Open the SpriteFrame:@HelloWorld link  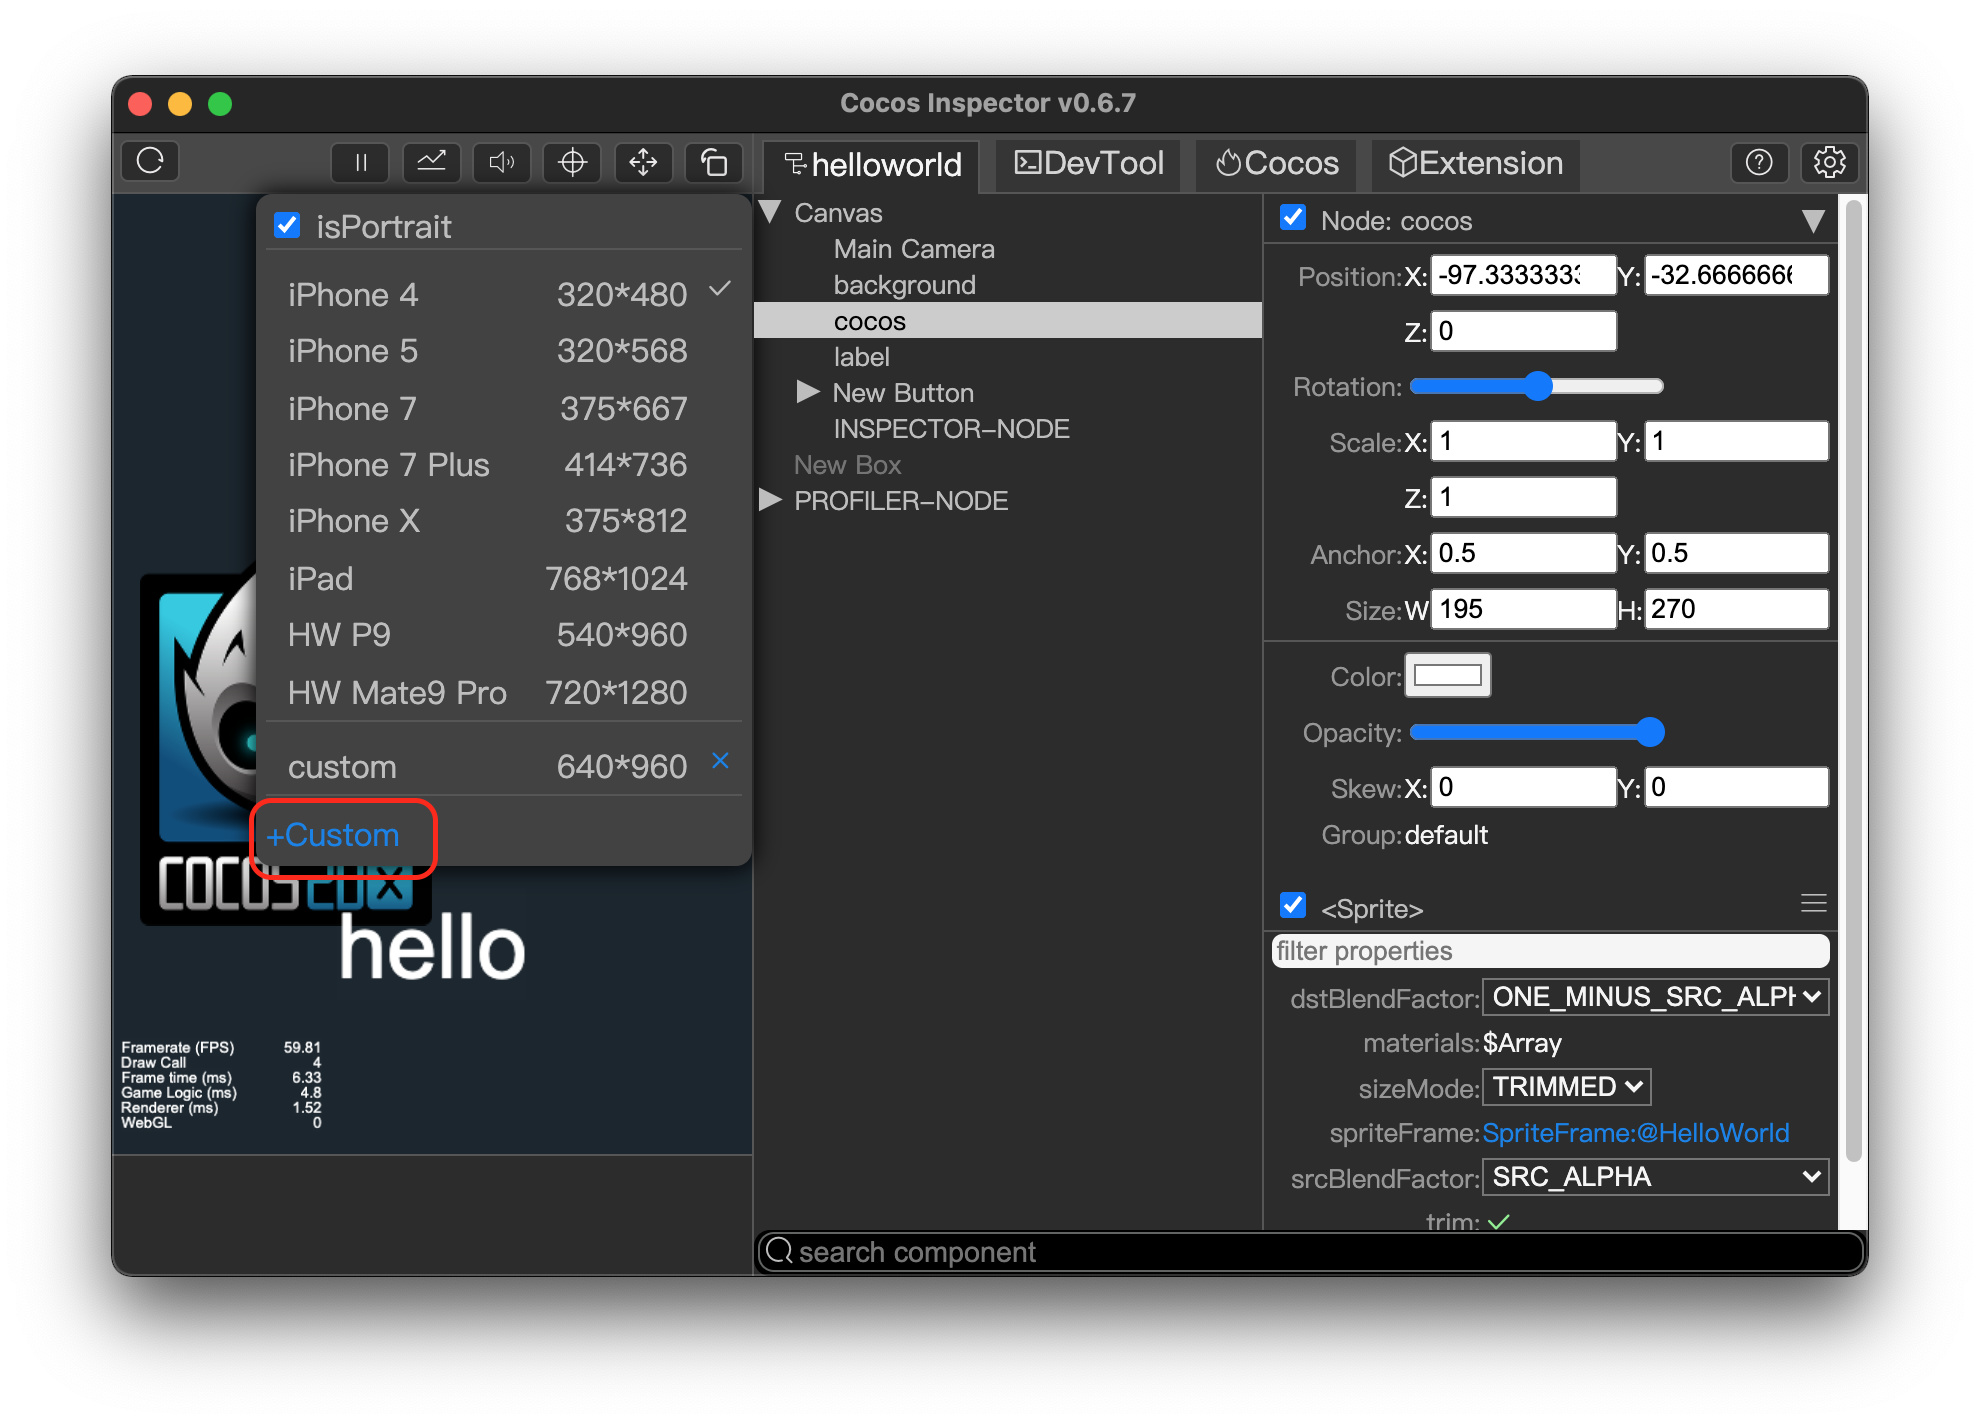click(x=1635, y=1133)
